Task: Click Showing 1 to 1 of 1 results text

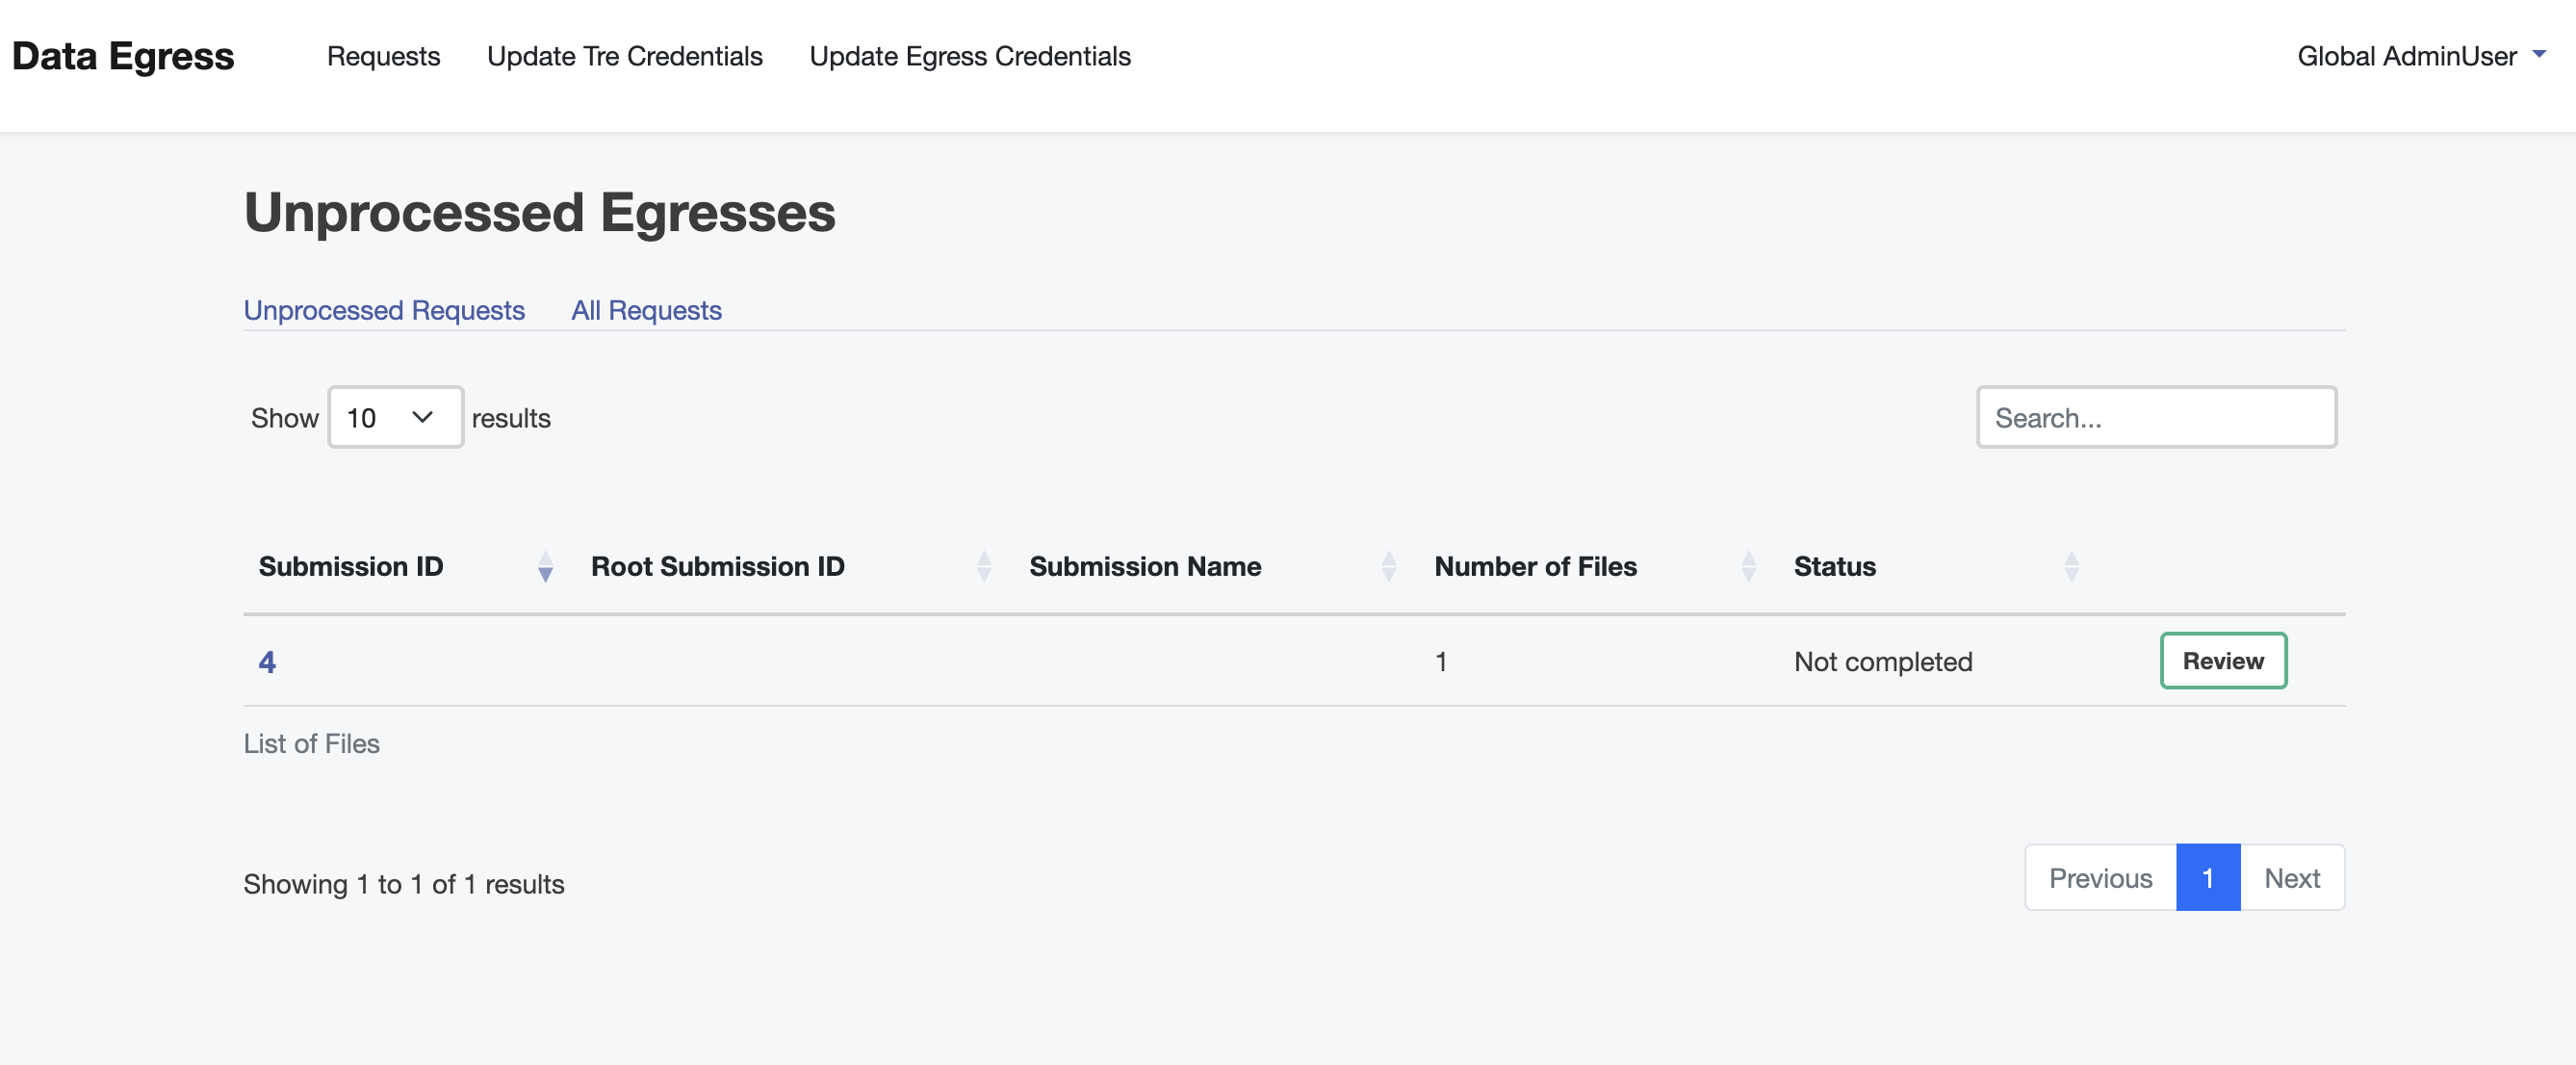Action: click(x=404, y=884)
